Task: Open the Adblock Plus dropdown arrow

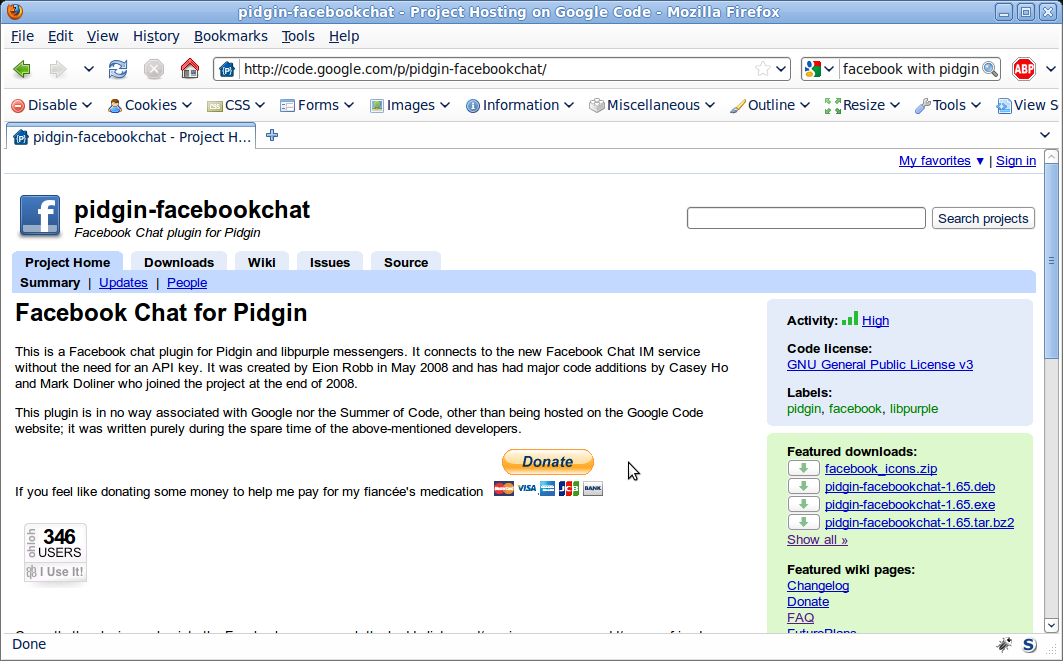Action: point(1051,68)
